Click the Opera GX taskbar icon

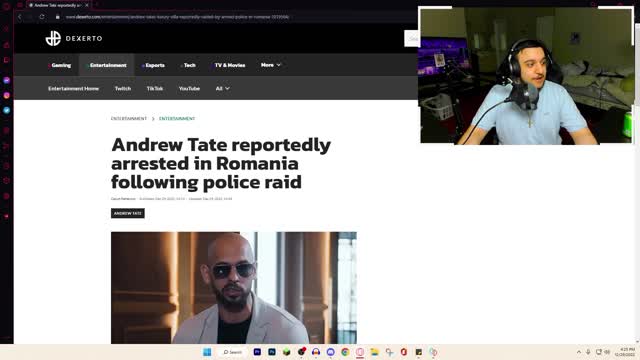tap(360, 352)
